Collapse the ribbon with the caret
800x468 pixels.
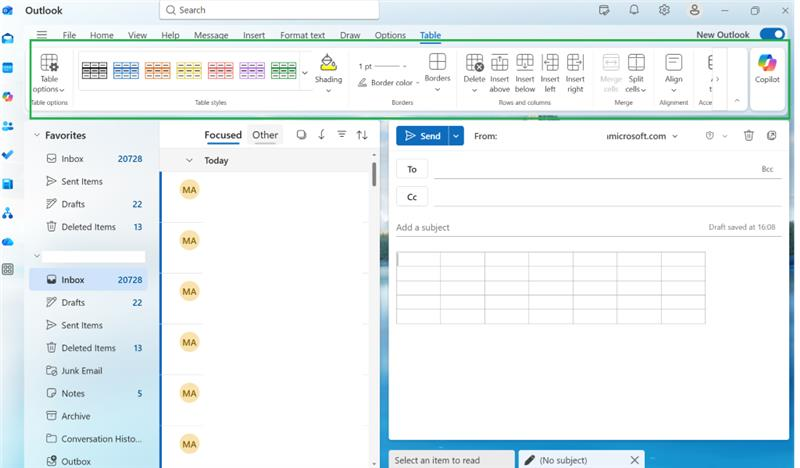[737, 101]
